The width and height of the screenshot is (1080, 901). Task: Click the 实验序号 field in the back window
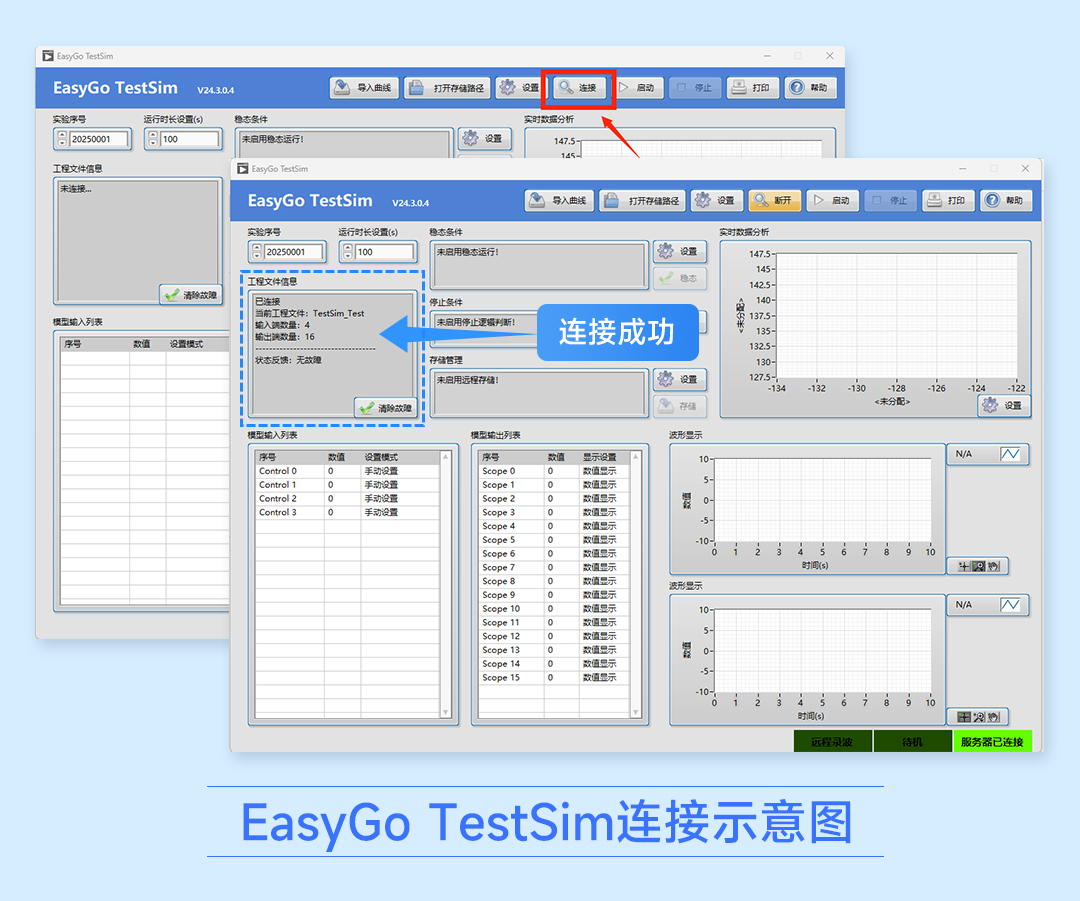(x=98, y=139)
